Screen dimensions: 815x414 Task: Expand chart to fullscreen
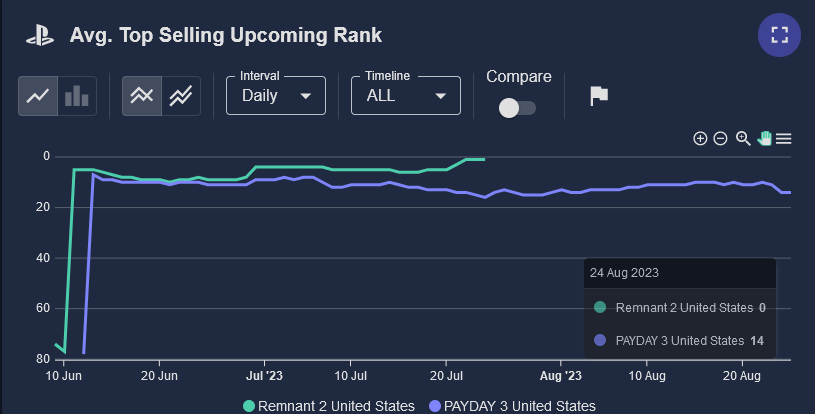[779, 35]
